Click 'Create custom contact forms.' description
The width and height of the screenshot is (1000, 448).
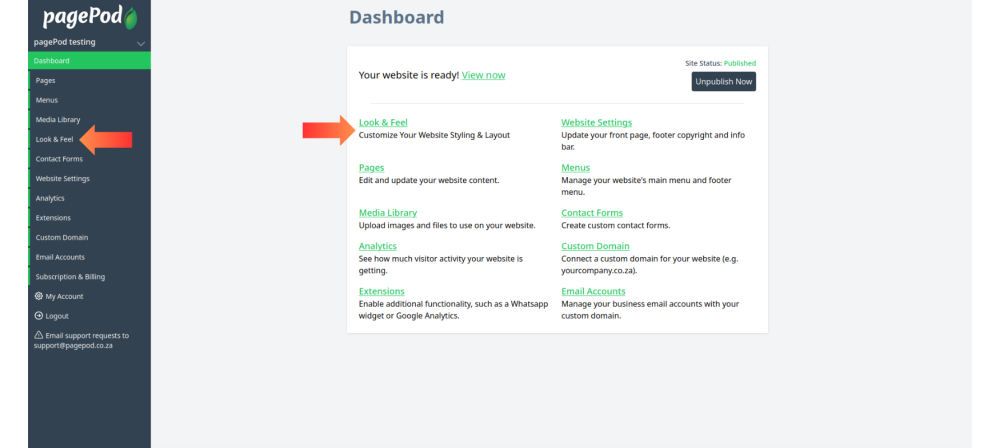click(x=616, y=225)
